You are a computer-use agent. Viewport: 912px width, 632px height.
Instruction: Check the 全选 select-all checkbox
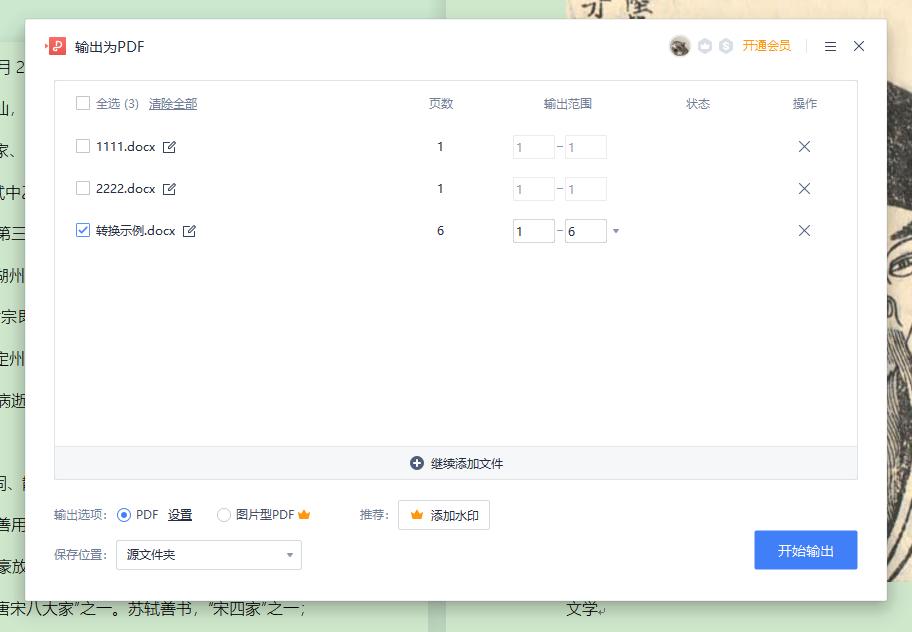[x=83, y=103]
